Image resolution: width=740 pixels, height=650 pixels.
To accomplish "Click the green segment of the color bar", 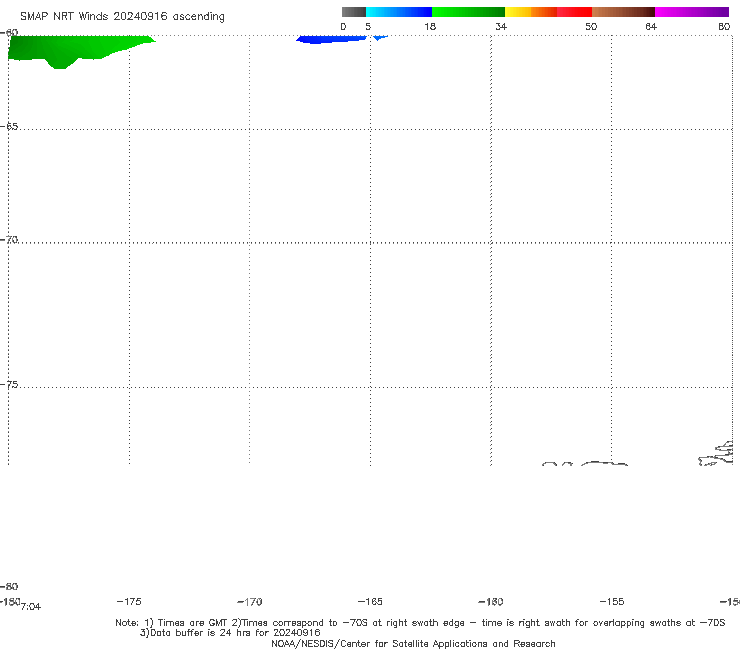I will point(468,12).
